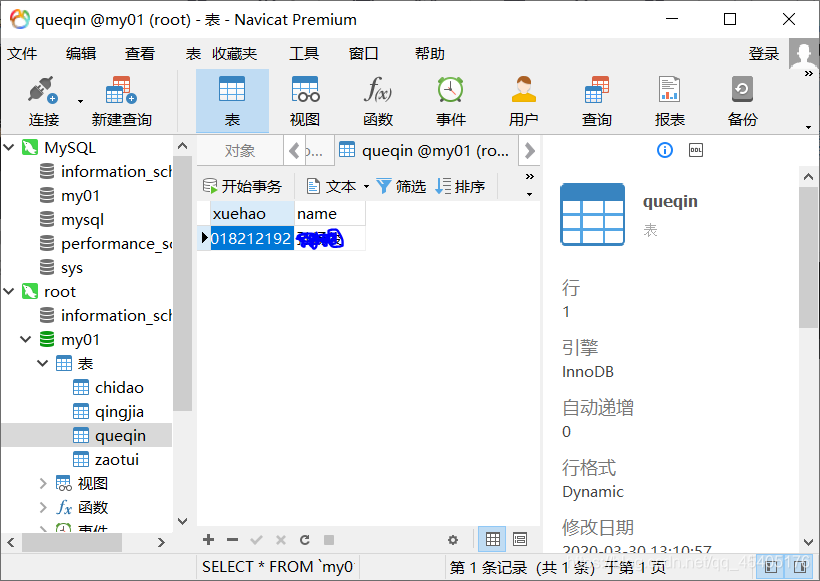
Task: Select the performance_schema database
Action: (x=106, y=244)
